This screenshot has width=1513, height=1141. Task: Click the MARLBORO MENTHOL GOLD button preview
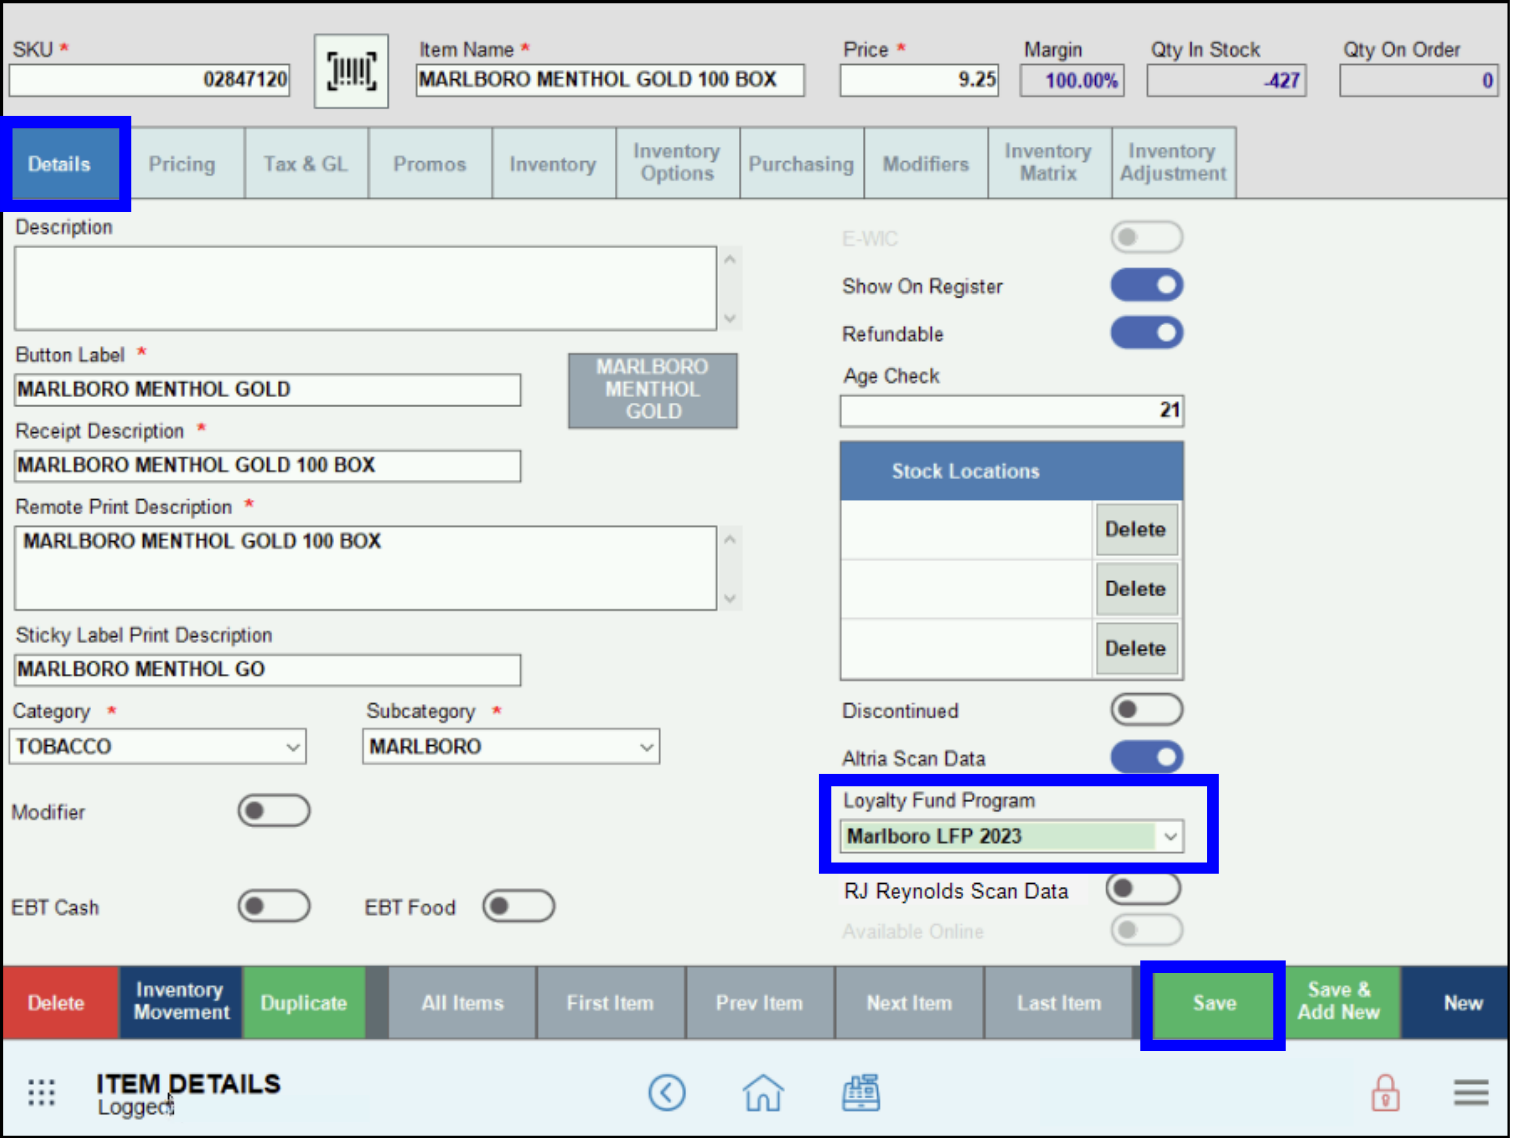coord(653,390)
